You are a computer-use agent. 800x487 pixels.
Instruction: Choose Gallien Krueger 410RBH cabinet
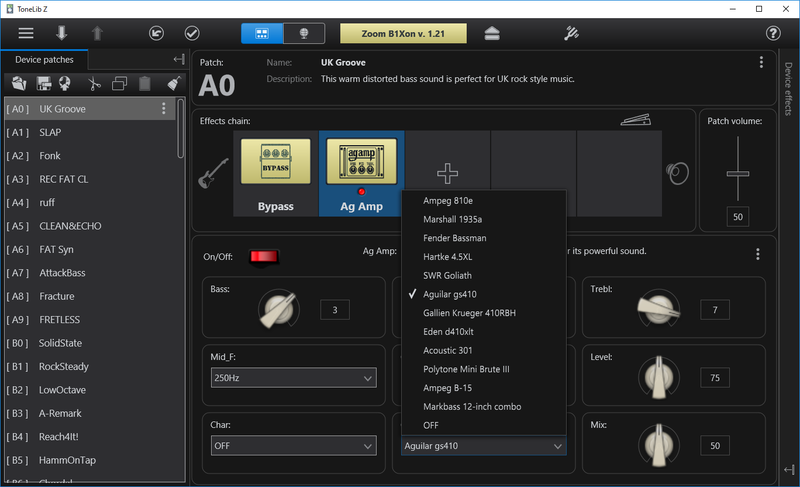point(484,313)
